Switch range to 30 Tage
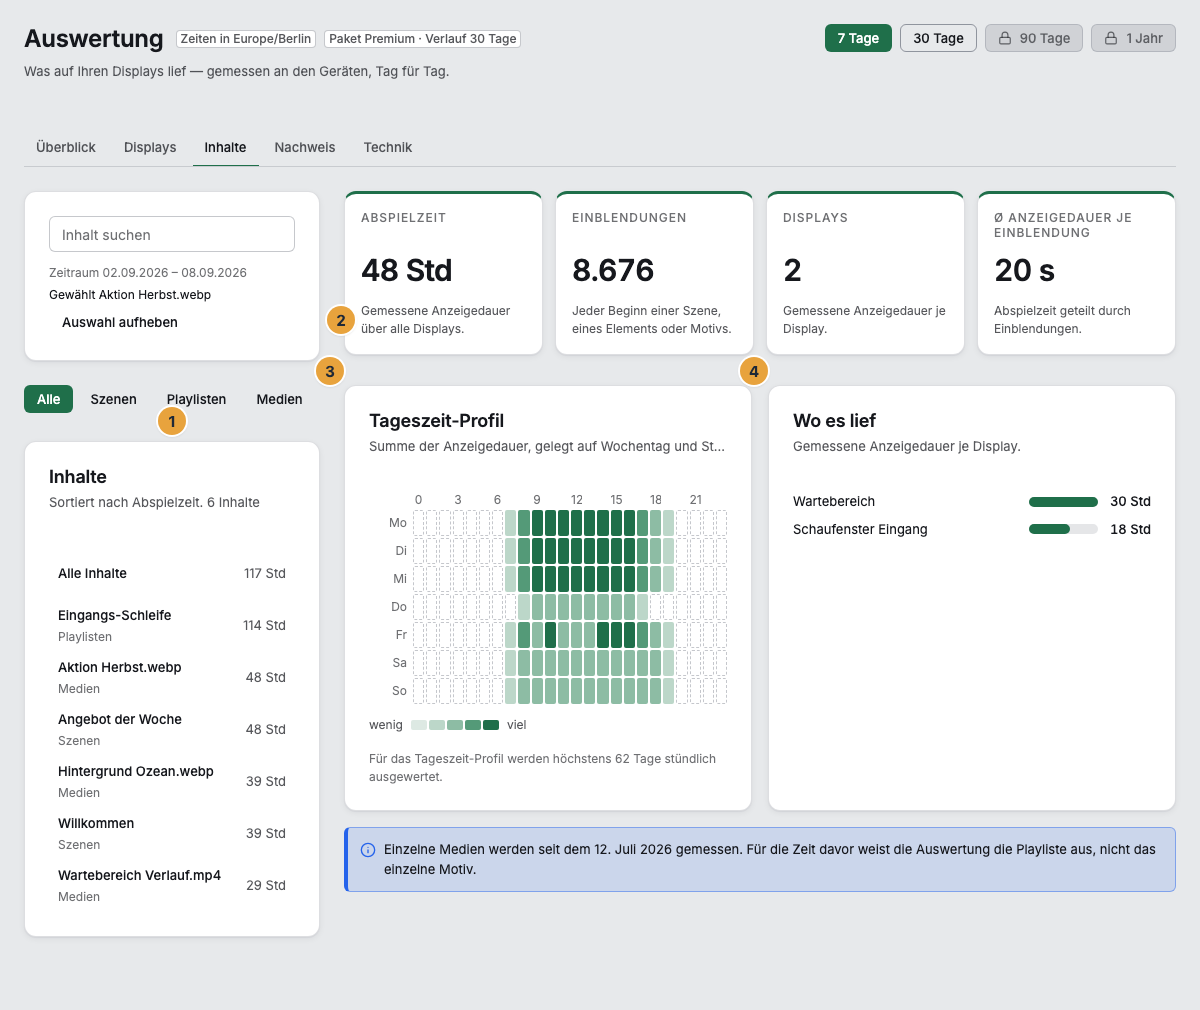The image size is (1200, 1010). pyautogui.click(x=938, y=38)
